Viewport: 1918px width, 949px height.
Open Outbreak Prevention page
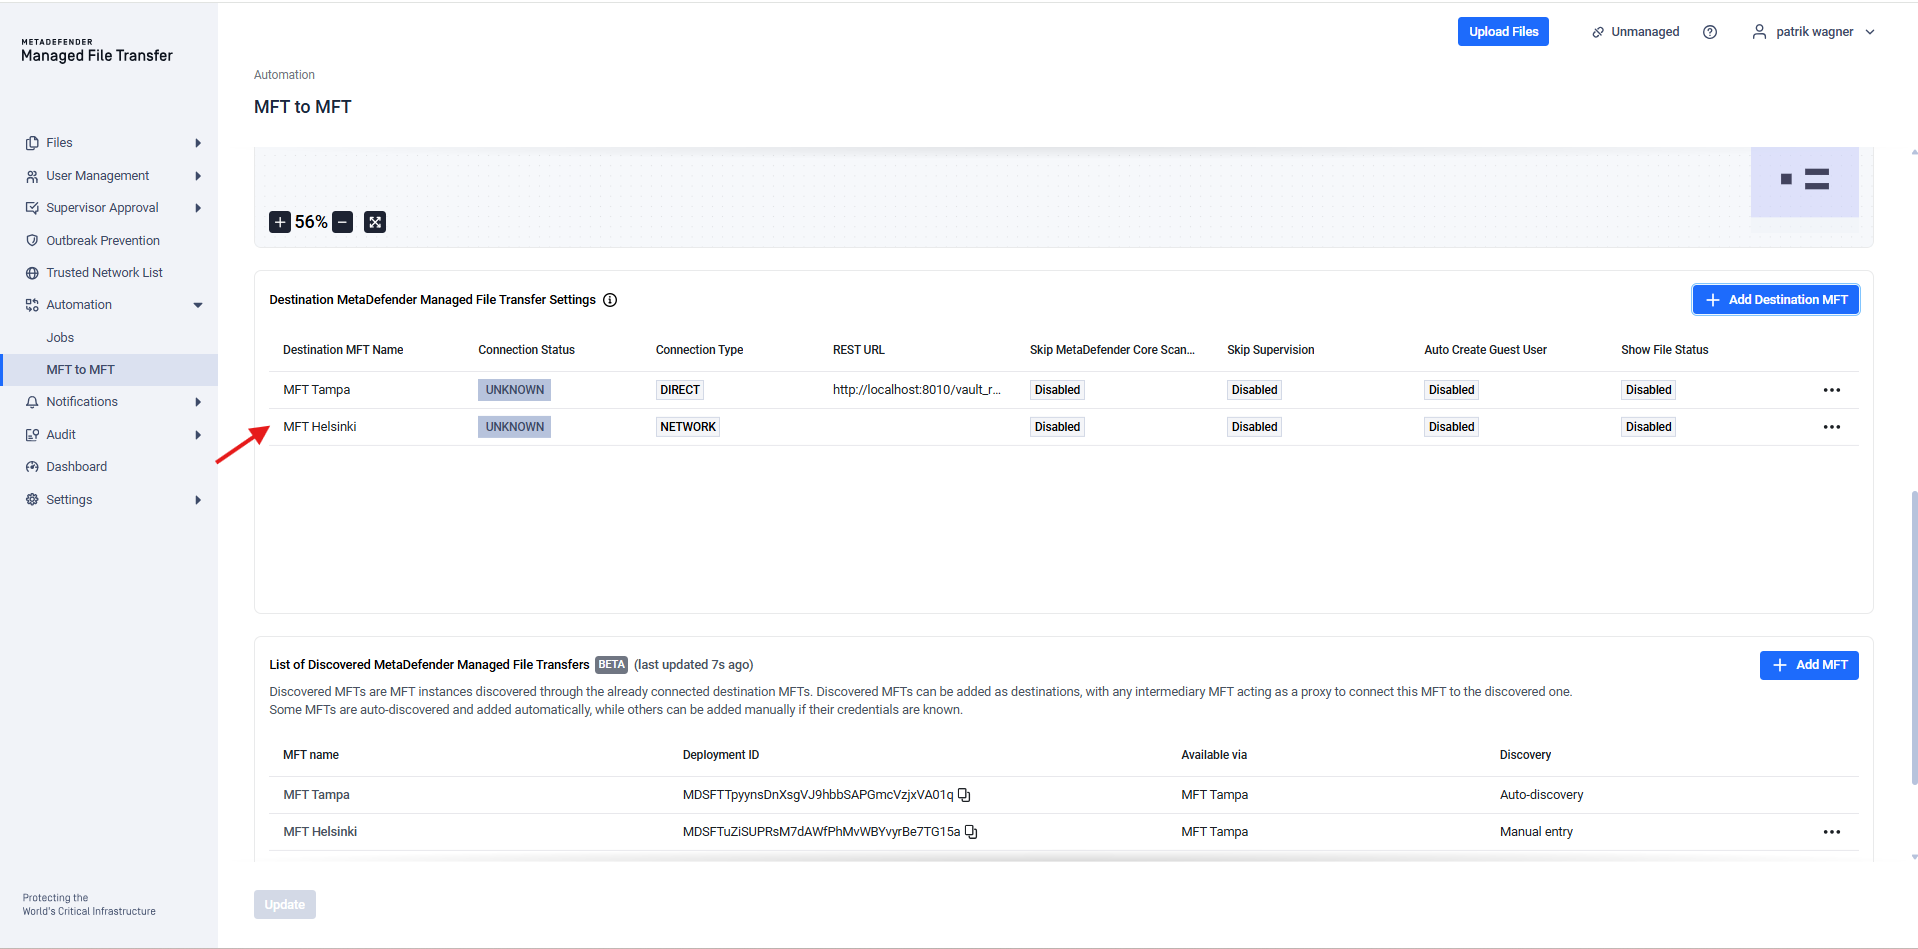(102, 241)
